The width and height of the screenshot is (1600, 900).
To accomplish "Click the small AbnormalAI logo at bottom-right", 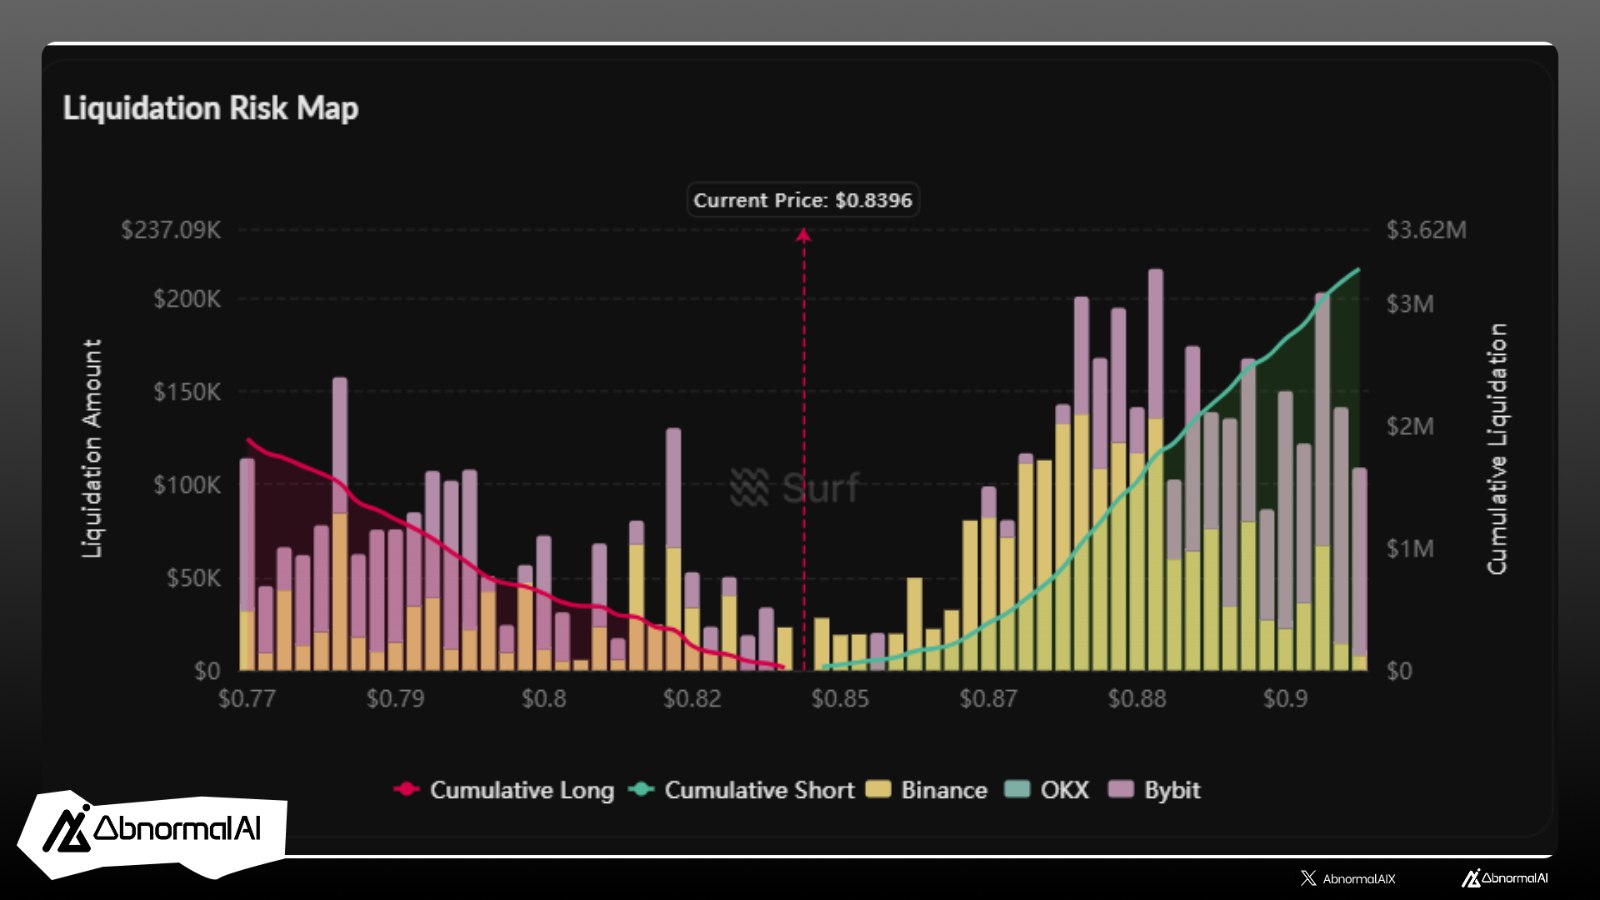I will click(x=1504, y=878).
